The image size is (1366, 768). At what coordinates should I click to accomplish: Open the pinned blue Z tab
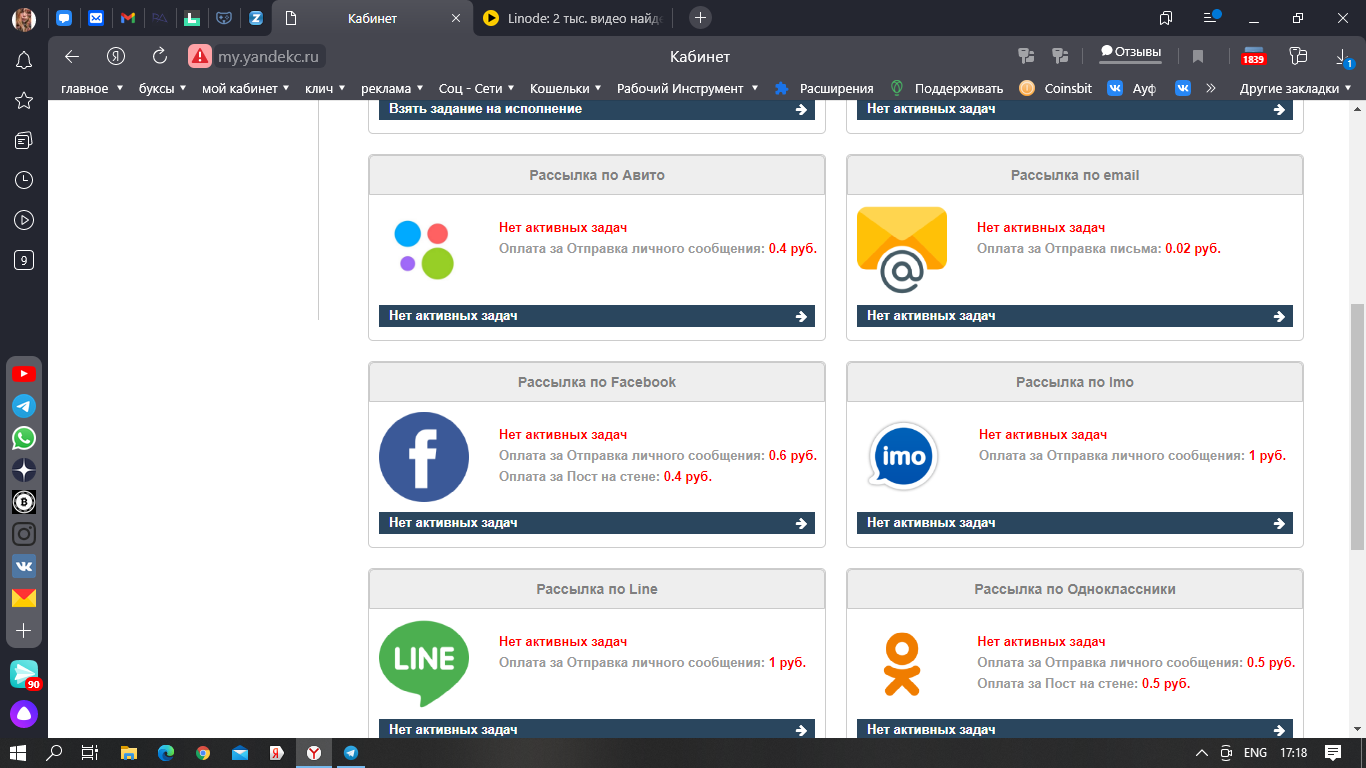coord(255,18)
